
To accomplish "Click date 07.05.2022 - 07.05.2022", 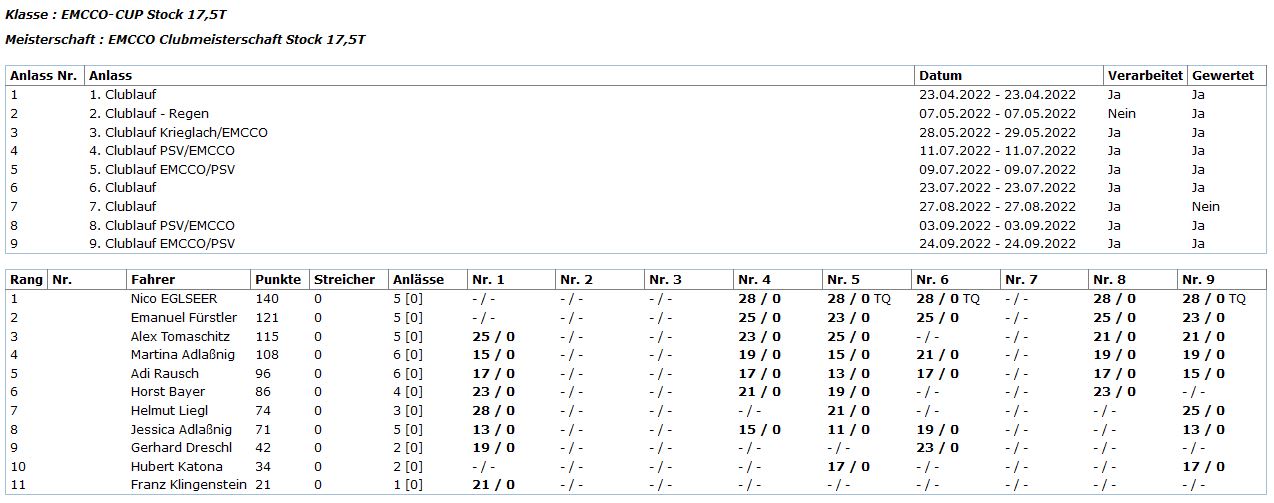I will coord(997,113).
